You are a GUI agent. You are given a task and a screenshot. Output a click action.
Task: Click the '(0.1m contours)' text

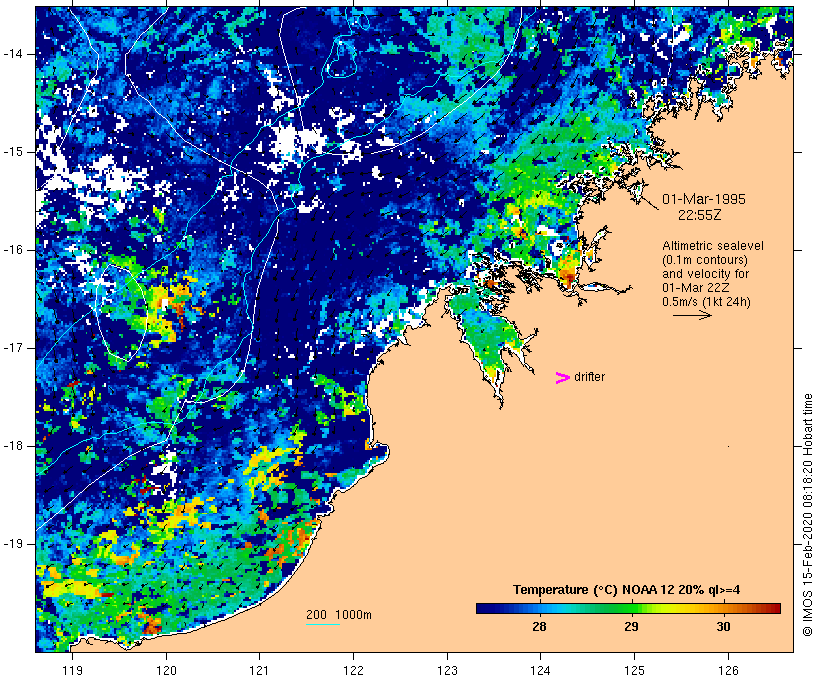point(704,260)
